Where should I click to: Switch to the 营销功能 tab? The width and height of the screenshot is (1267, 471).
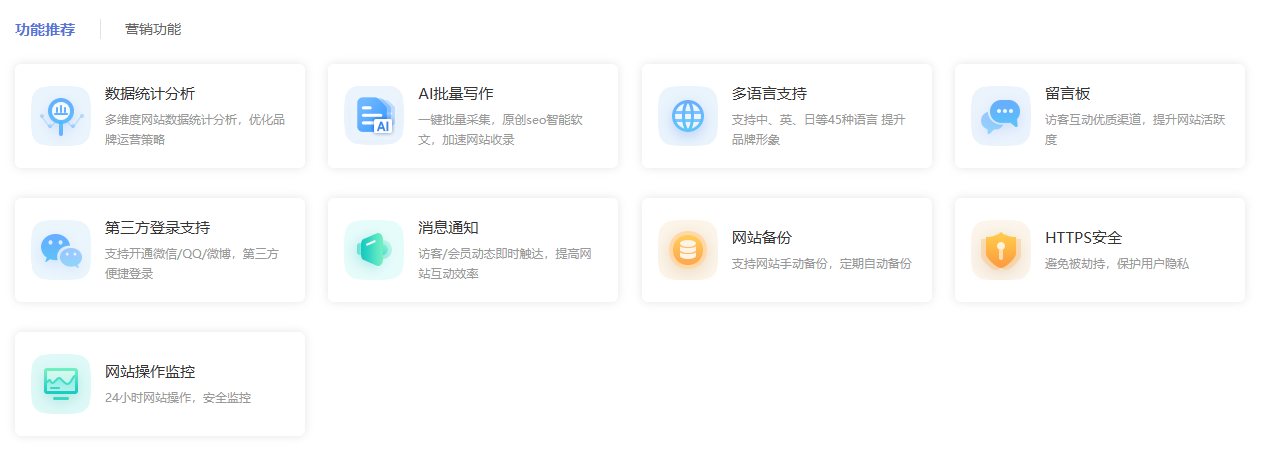coord(153,29)
